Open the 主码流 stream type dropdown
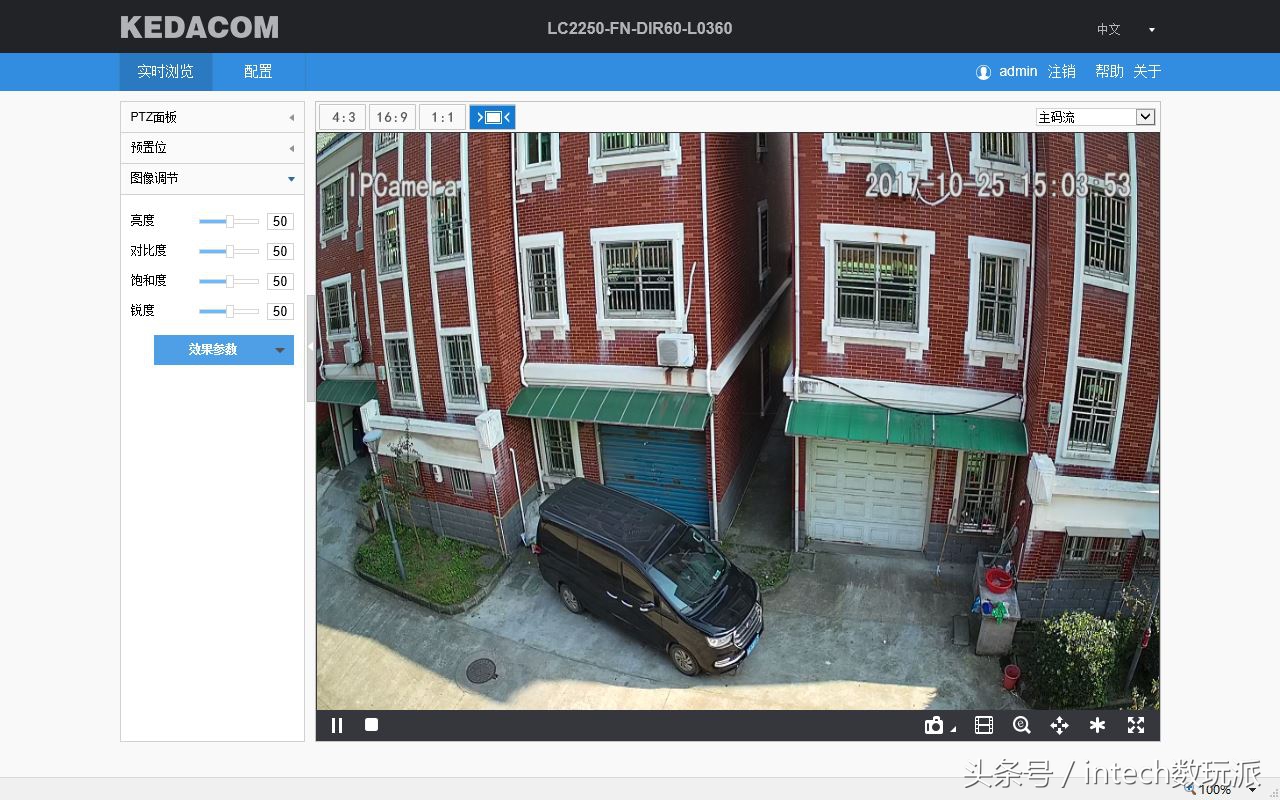Screen dimensions: 1280x800 [x=1095, y=117]
